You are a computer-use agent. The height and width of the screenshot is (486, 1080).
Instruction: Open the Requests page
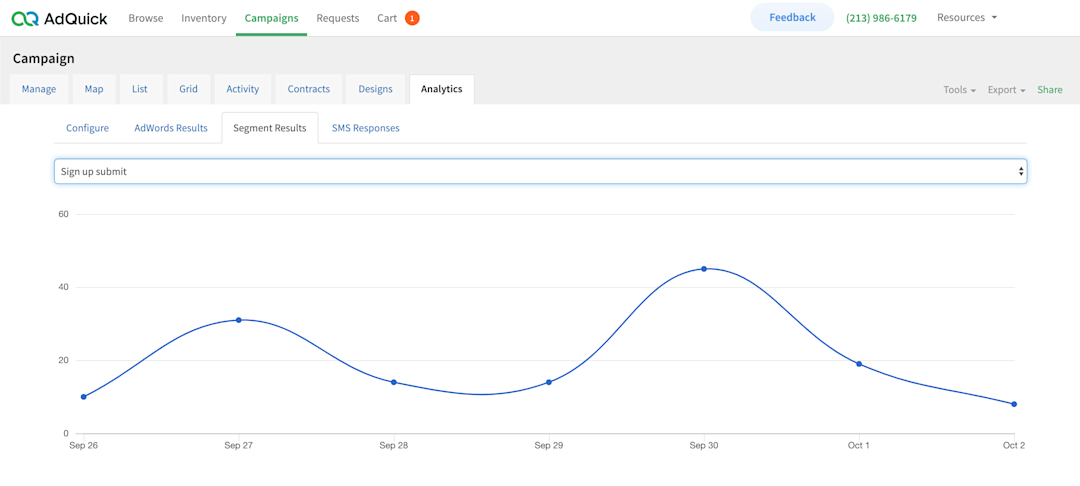pos(338,18)
